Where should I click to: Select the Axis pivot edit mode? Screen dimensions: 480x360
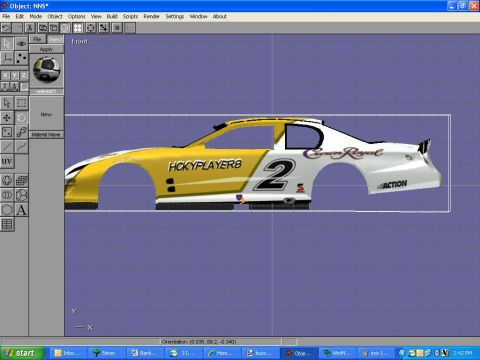[x=7, y=58]
